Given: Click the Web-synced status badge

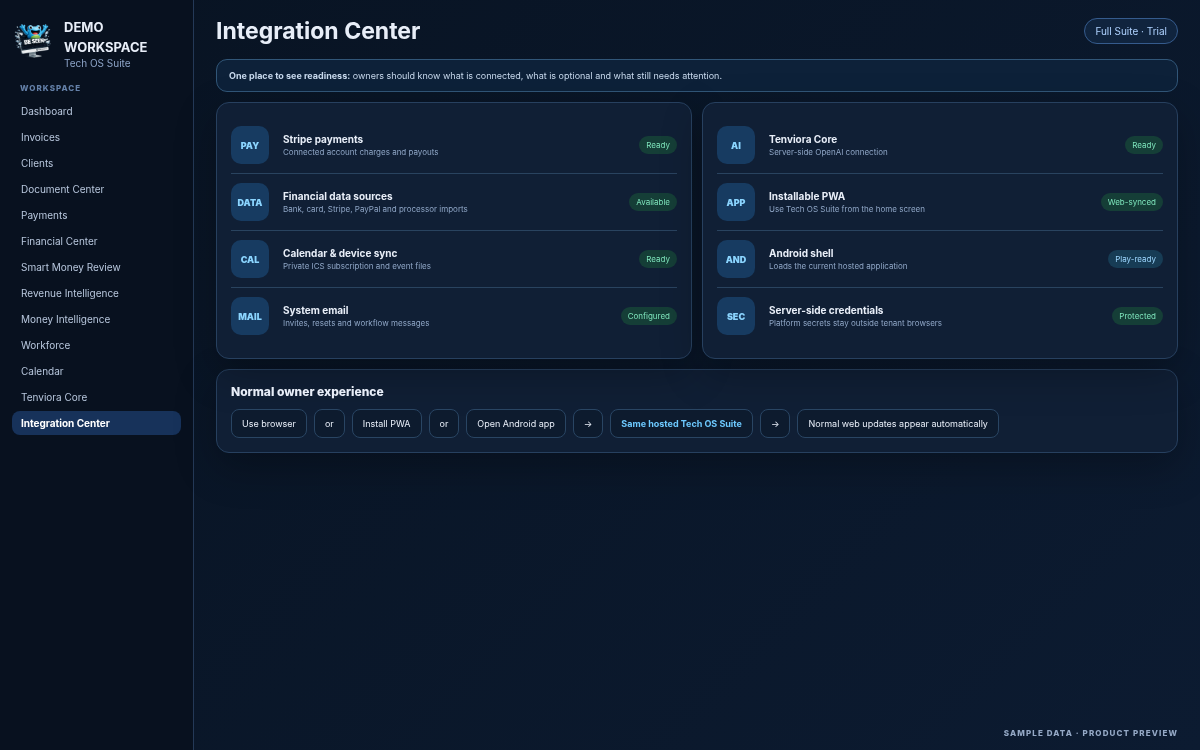Looking at the screenshot, I should [x=1132, y=202].
